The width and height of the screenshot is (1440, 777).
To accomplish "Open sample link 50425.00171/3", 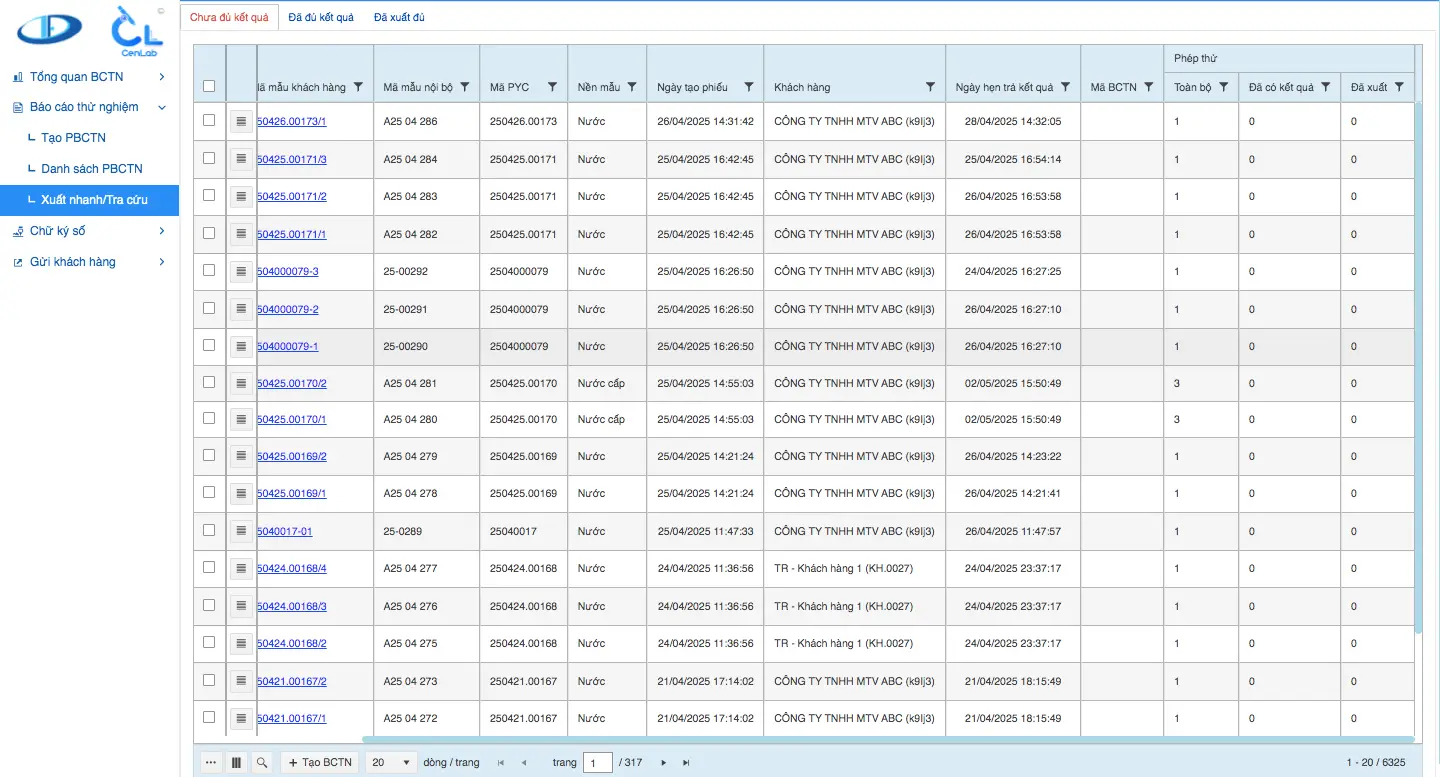I will point(292,159).
